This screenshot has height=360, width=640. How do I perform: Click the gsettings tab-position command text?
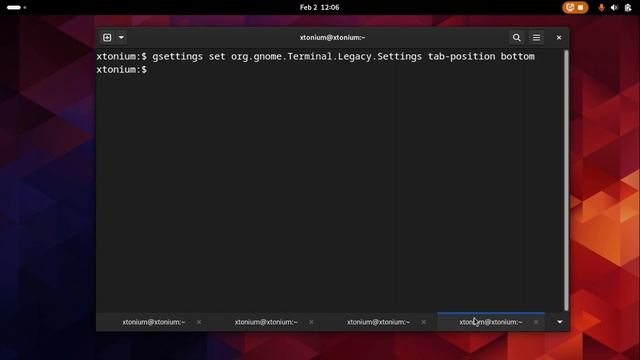pyautogui.click(x=343, y=56)
